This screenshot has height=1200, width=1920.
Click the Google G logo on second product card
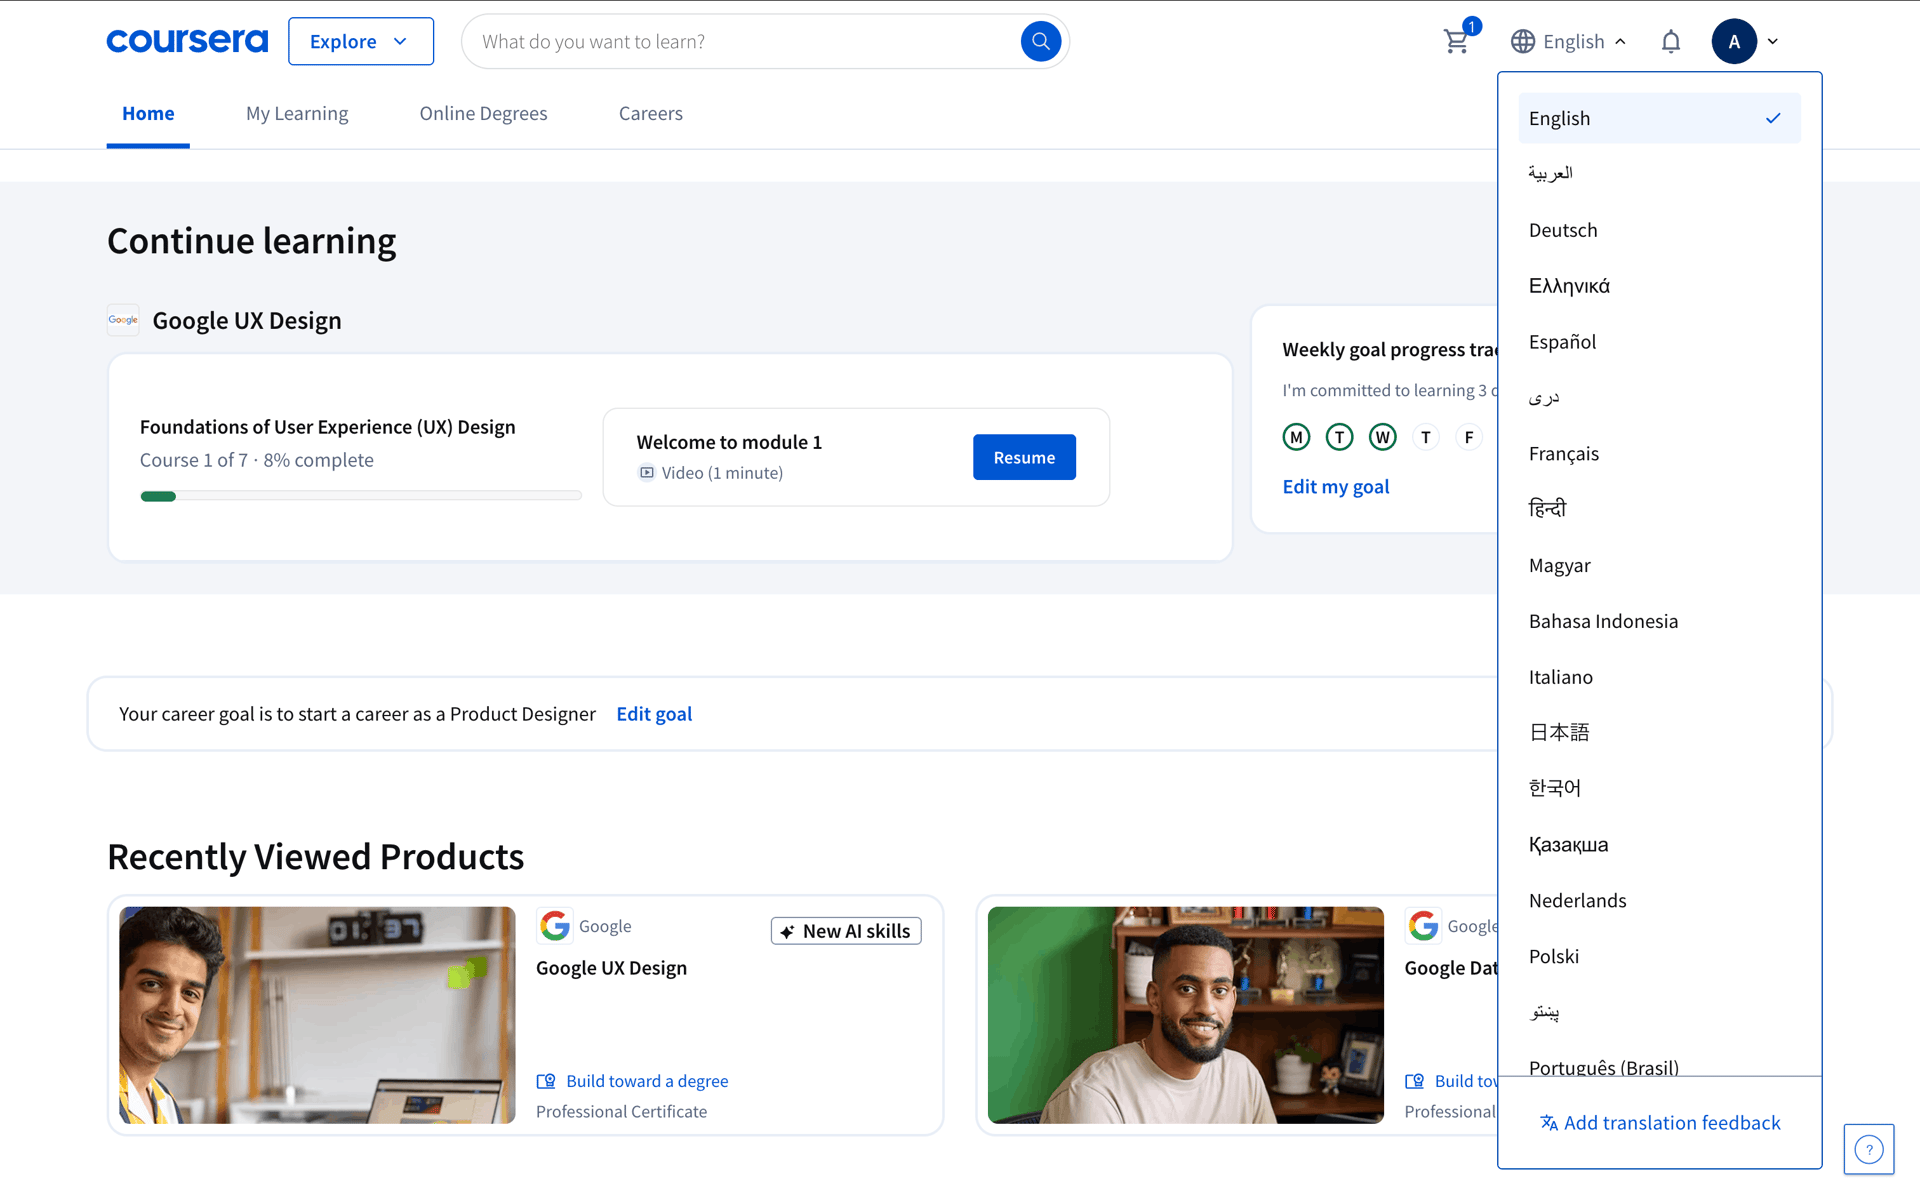(1423, 926)
